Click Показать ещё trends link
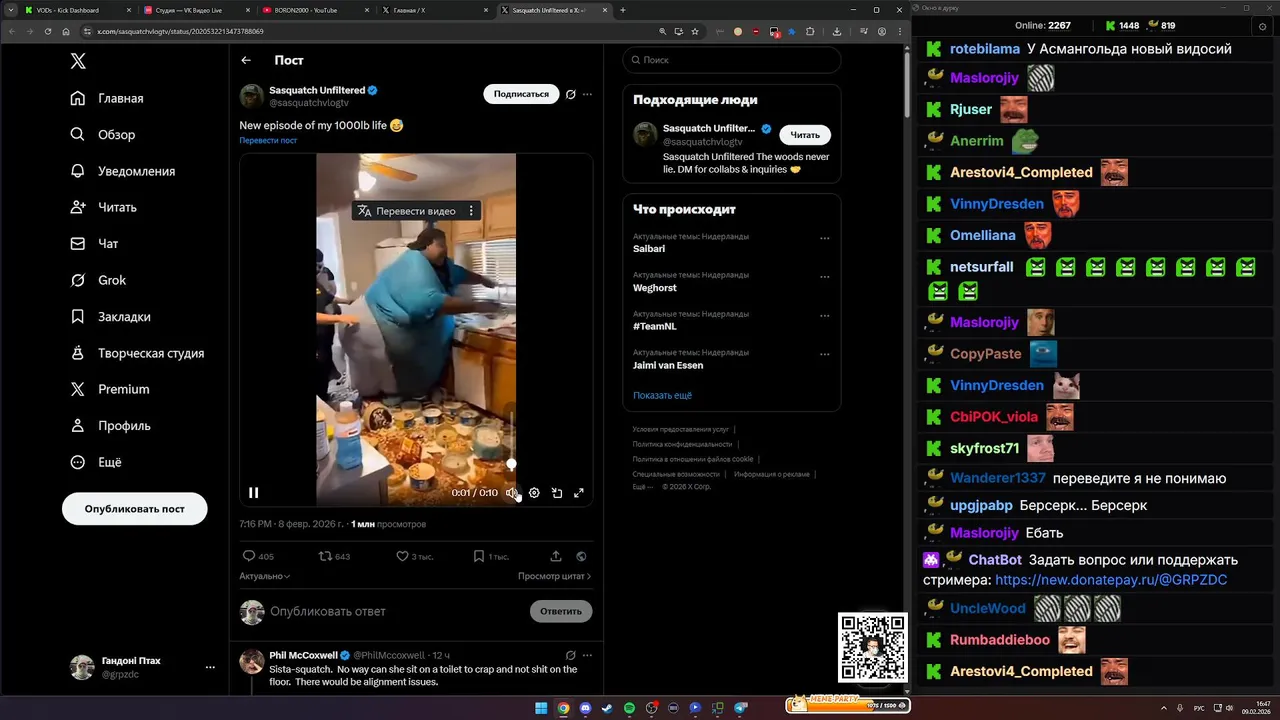The image size is (1280, 720). coord(662,396)
